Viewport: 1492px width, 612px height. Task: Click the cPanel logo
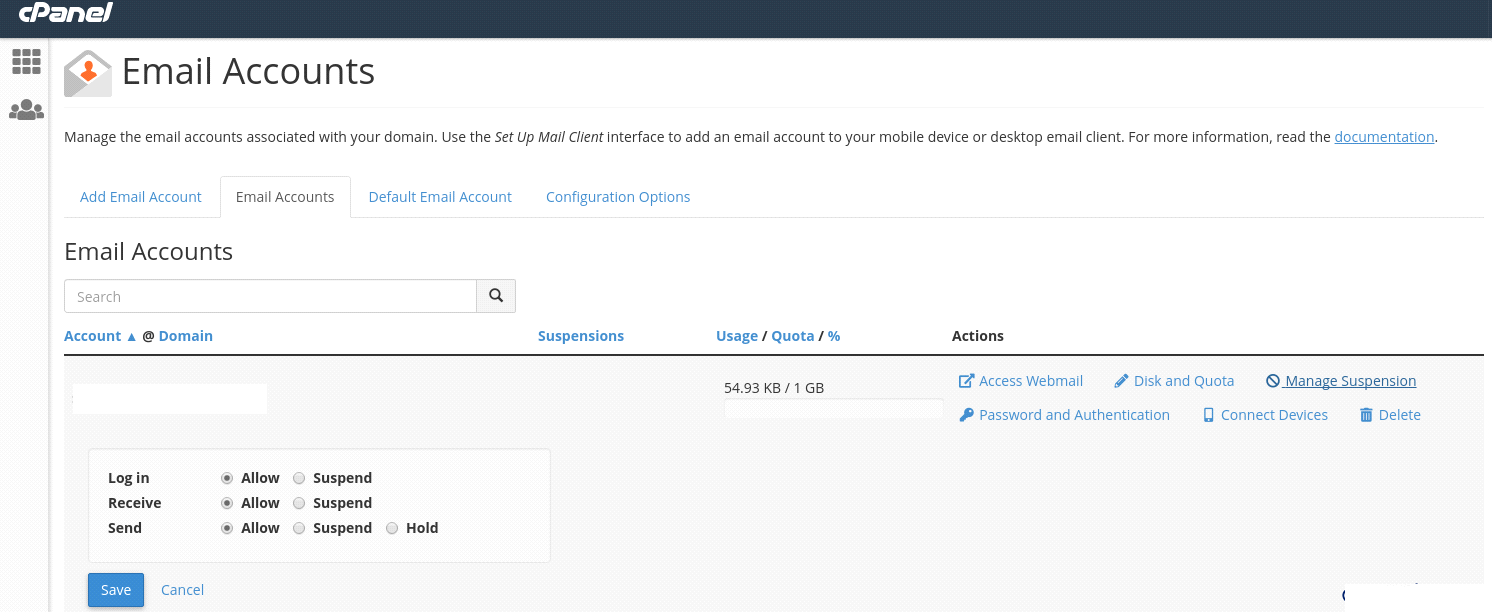66,13
